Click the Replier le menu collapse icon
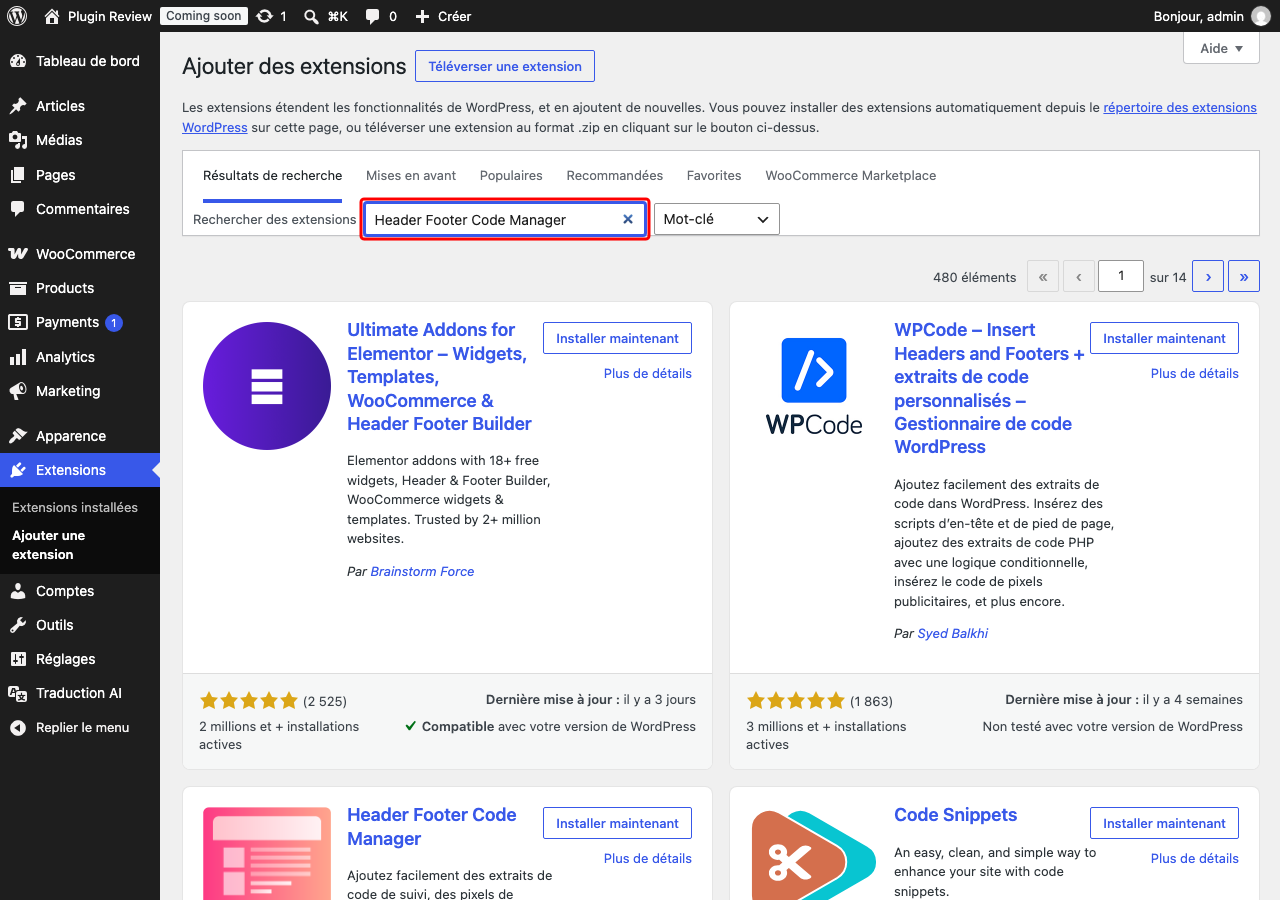This screenshot has height=900, width=1280. point(18,727)
